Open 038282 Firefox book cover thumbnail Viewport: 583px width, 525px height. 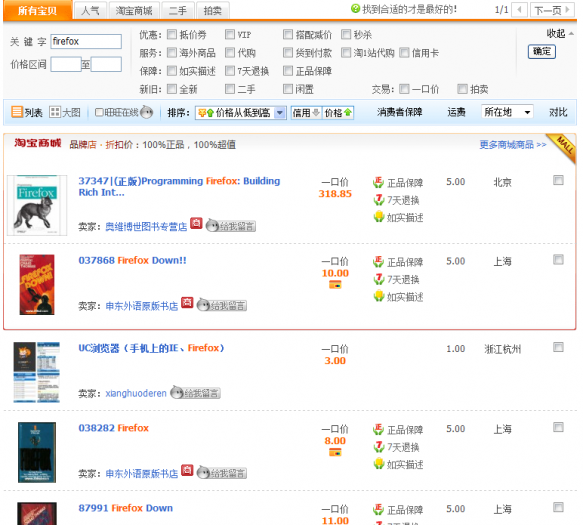[x=37, y=452]
